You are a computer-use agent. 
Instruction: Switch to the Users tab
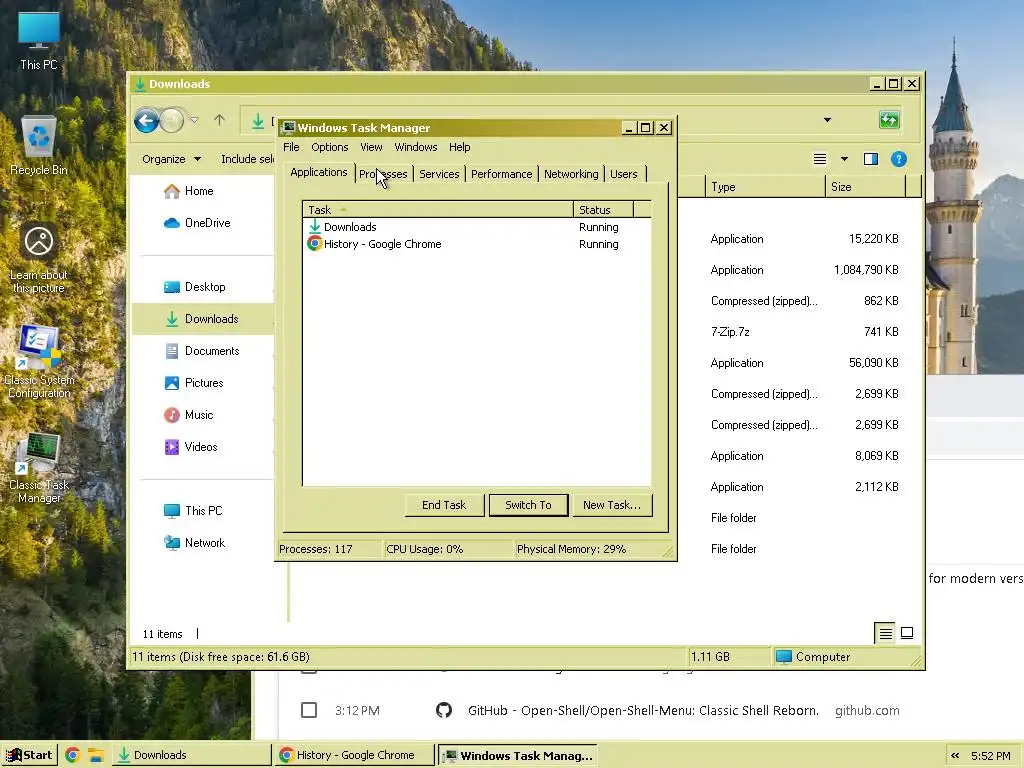tap(624, 174)
